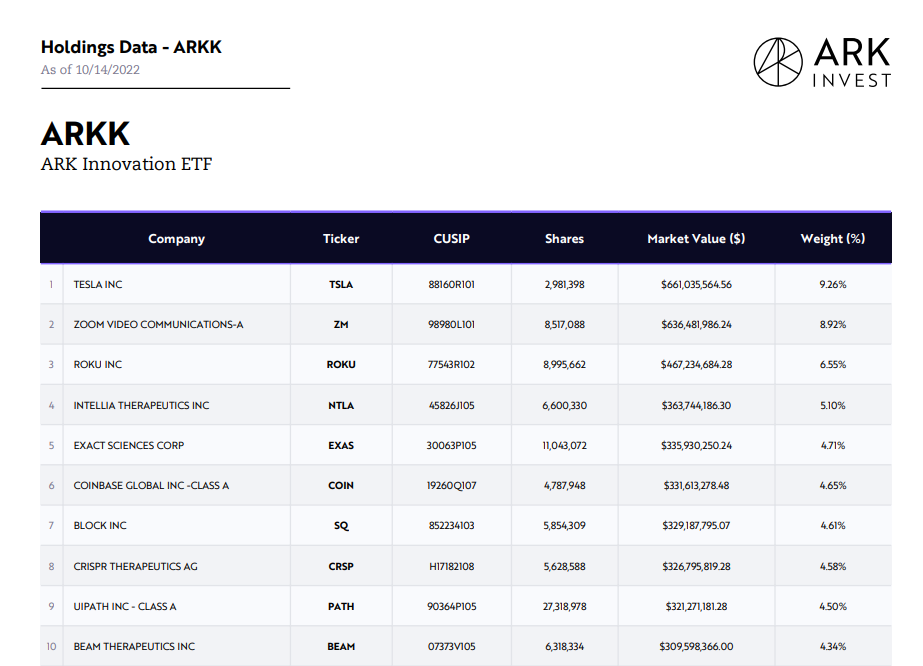The height and width of the screenshot is (666, 923).
Task: Click the ARK Invest circular logo icon
Action: pos(778,62)
